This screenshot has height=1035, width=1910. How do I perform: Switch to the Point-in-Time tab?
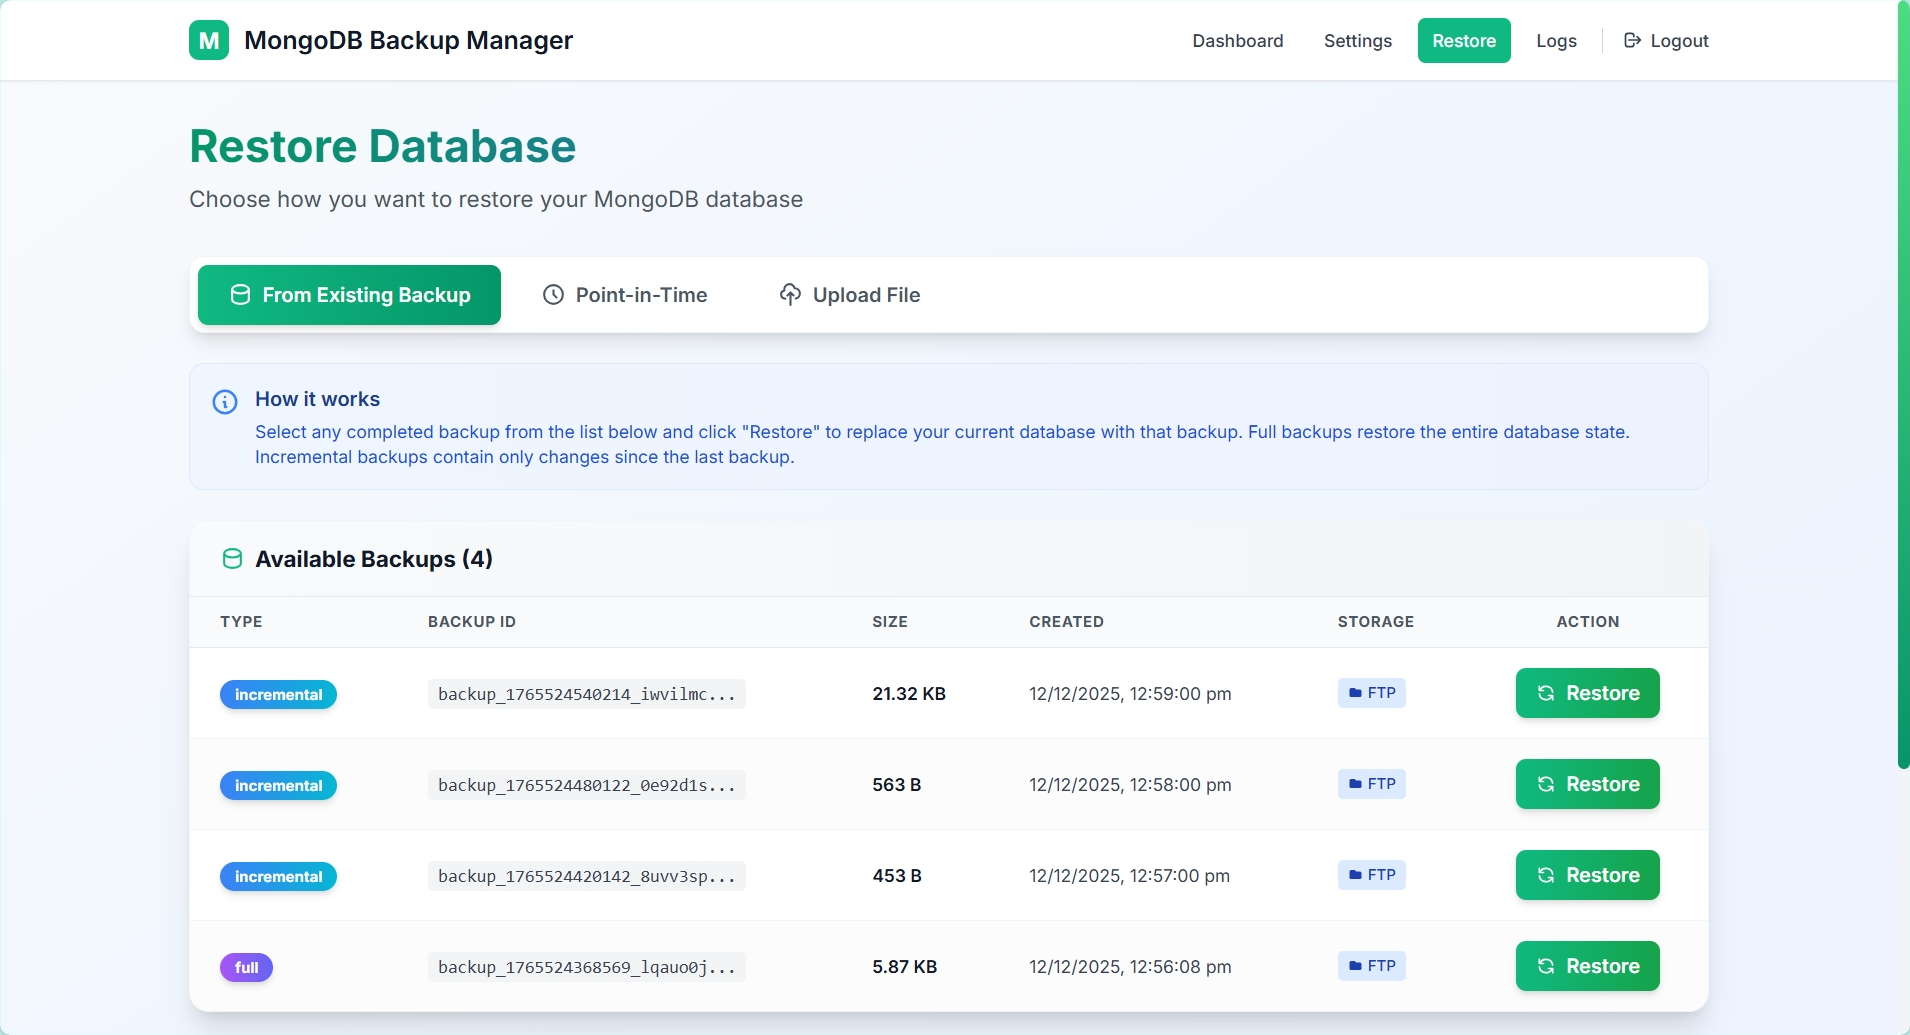pos(625,295)
